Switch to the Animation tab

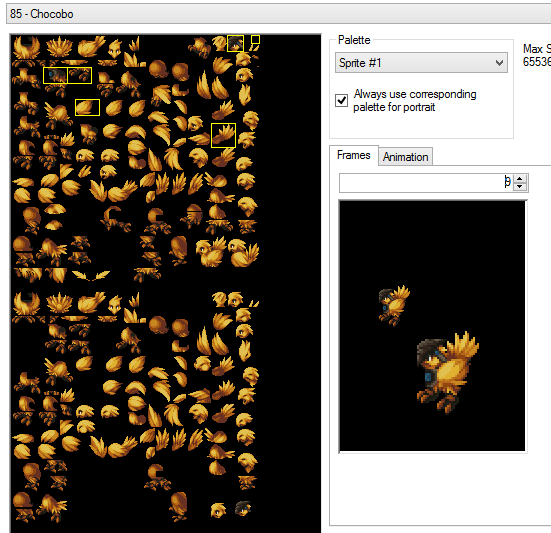406,157
